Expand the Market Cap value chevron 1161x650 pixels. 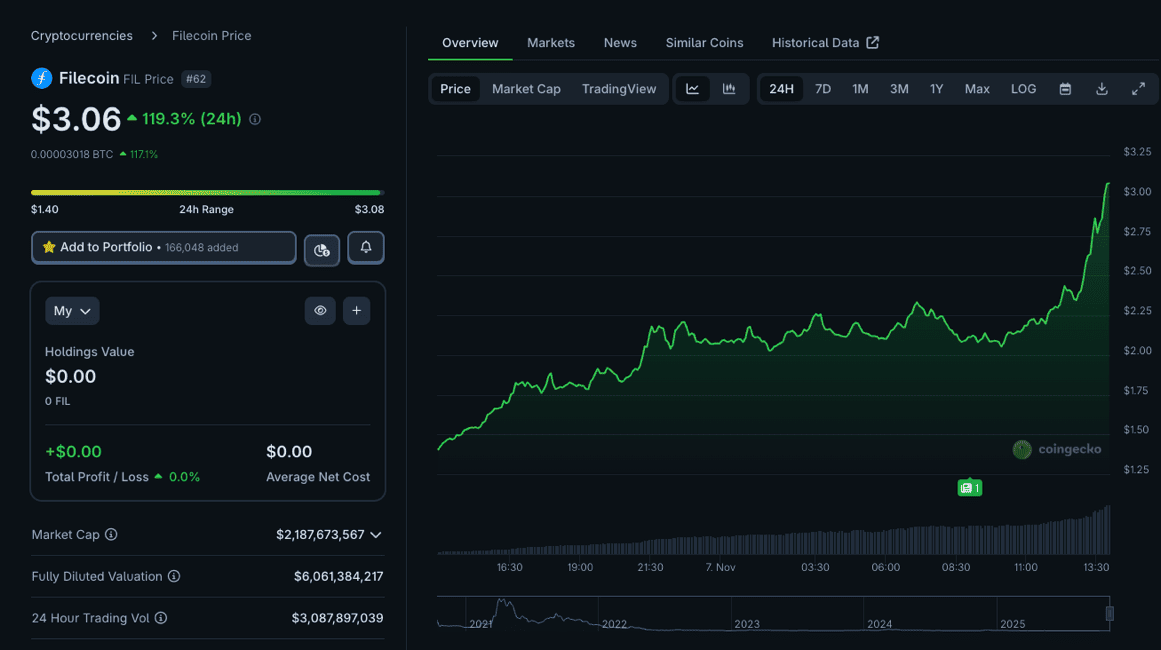376,535
